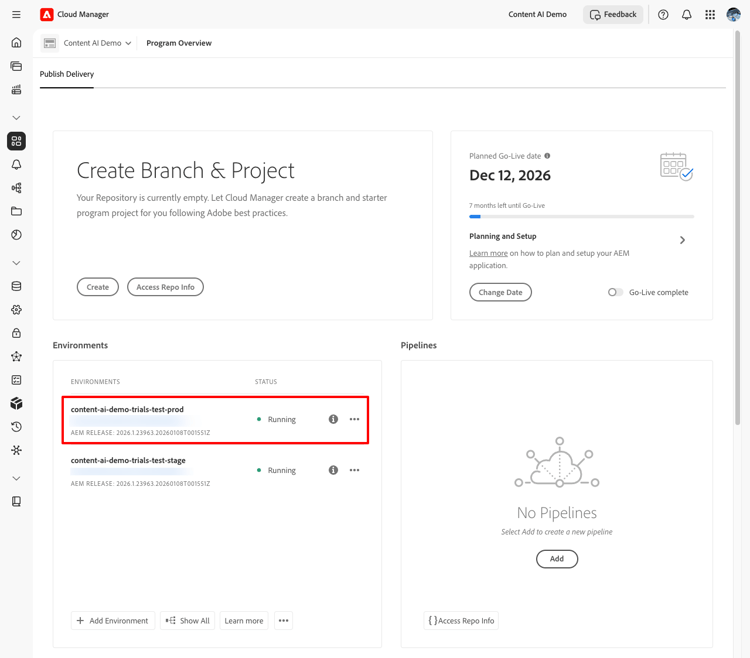Click the Change Date button
Viewport: 750px width, 658px height.
point(500,292)
